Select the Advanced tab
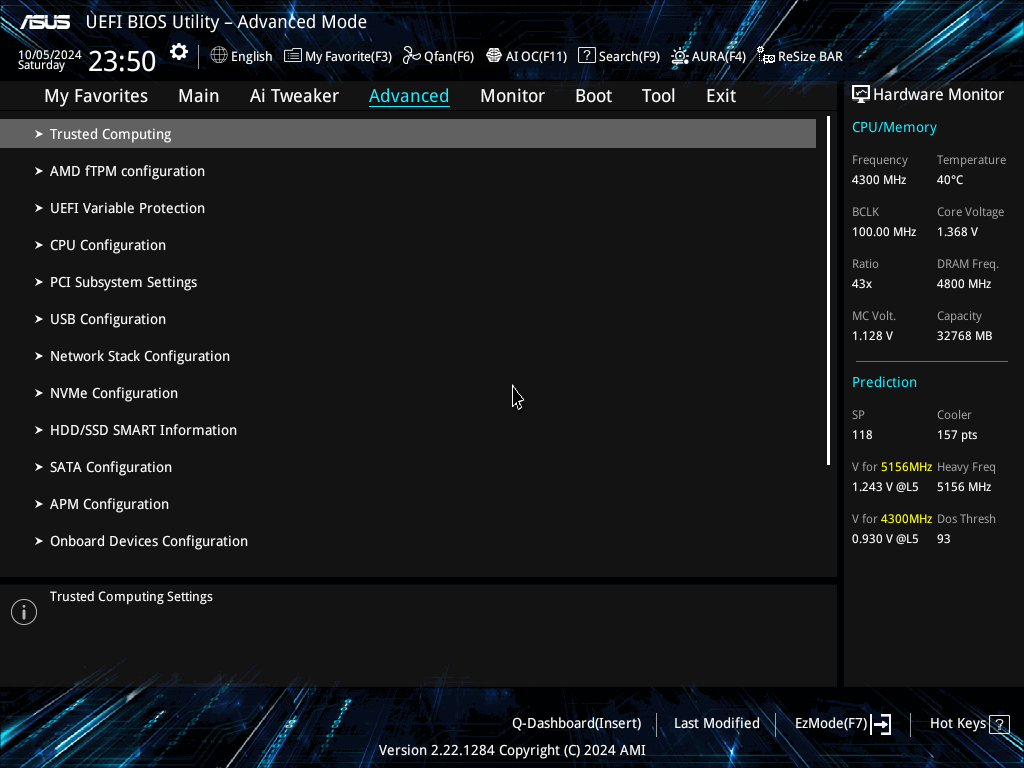Image resolution: width=1024 pixels, height=768 pixels. pyautogui.click(x=409, y=96)
